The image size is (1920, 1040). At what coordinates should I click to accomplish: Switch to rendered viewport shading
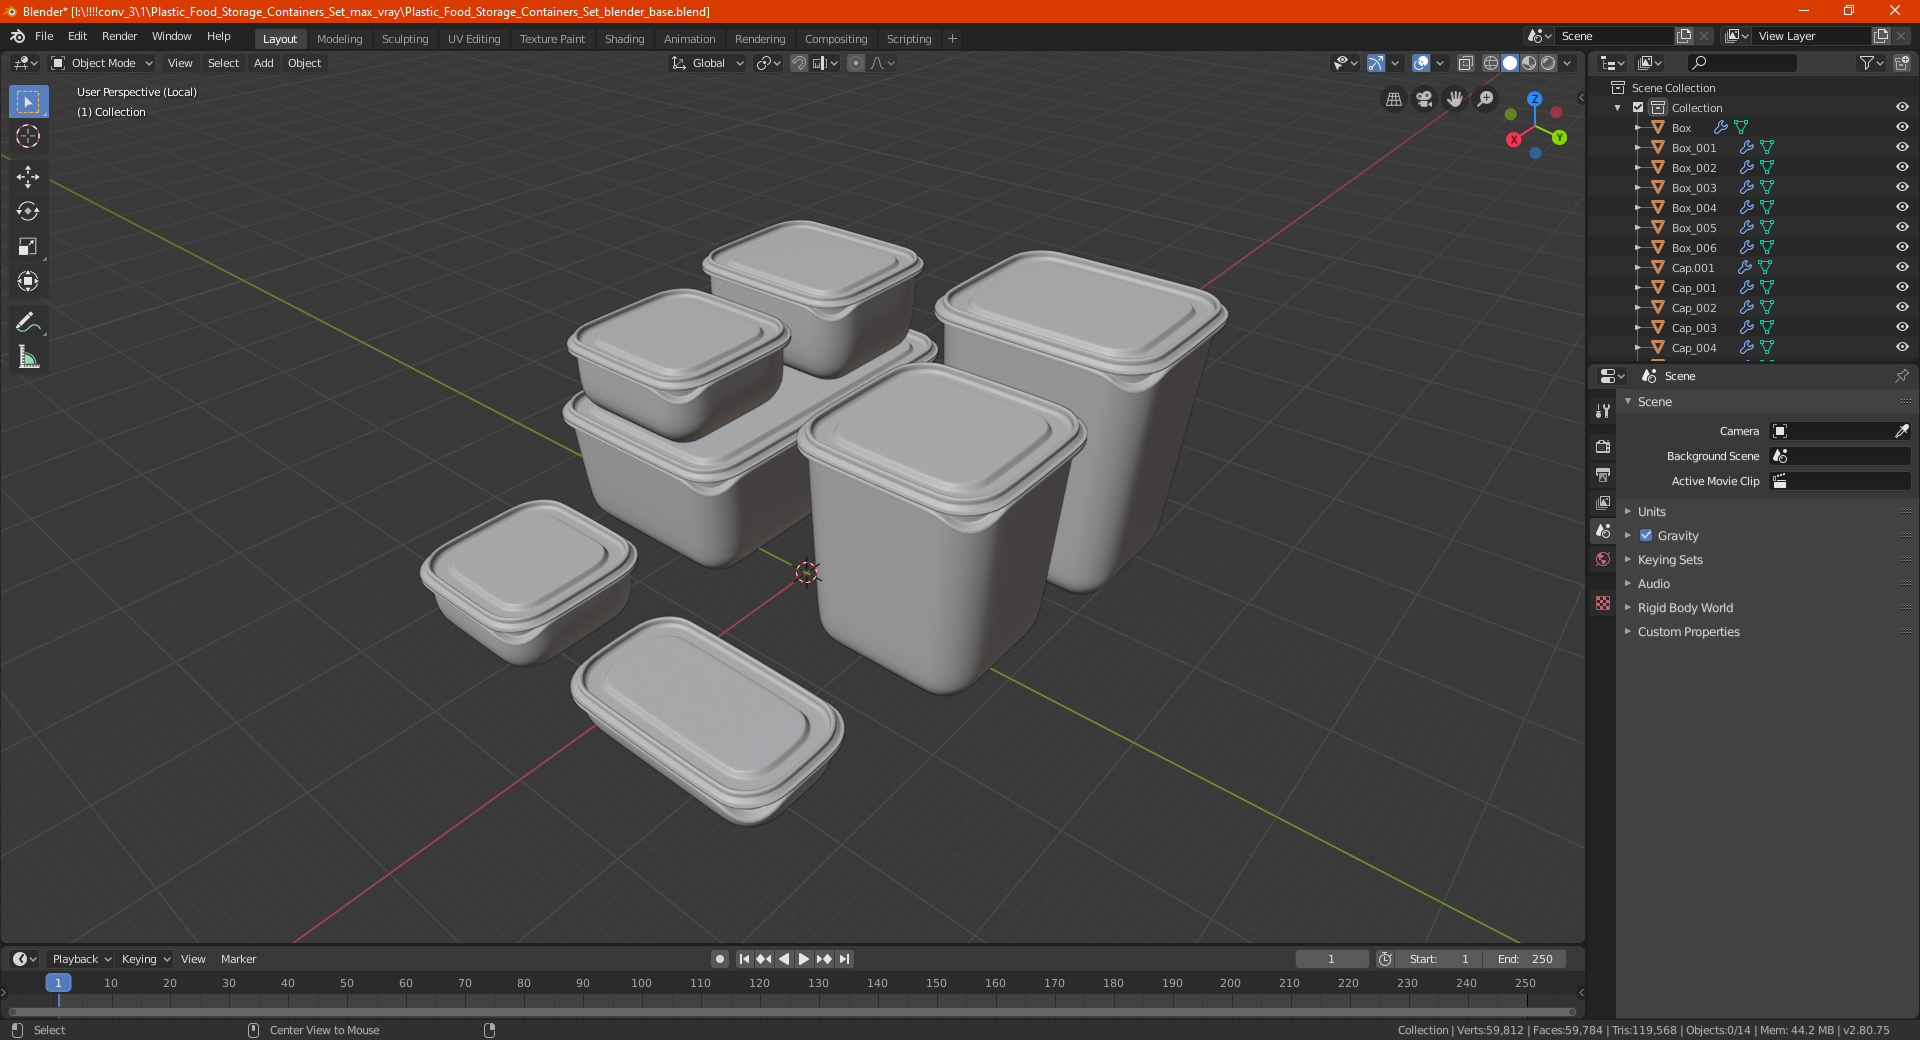[x=1548, y=63]
